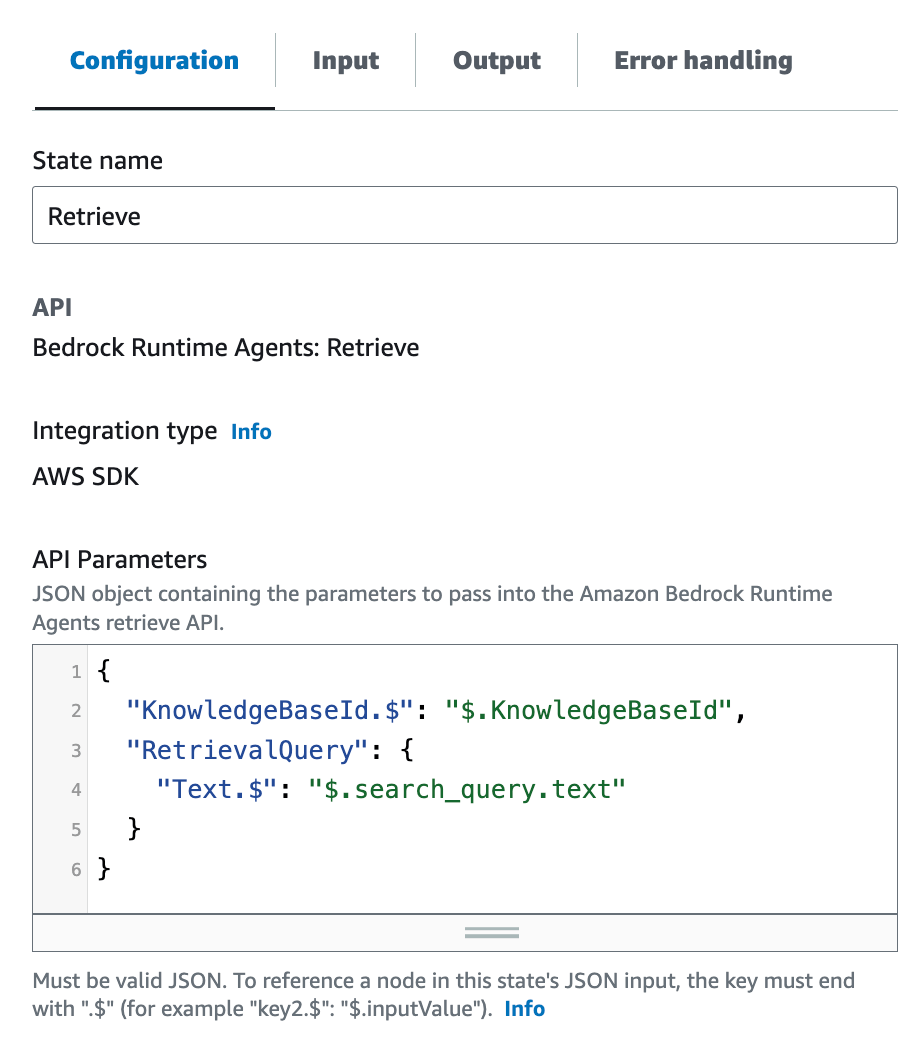Open the Error handling tab

(703, 61)
